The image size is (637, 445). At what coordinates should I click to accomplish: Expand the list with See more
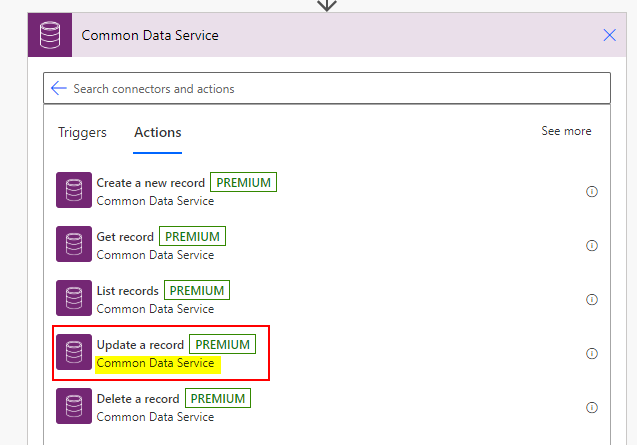click(566, 131)
